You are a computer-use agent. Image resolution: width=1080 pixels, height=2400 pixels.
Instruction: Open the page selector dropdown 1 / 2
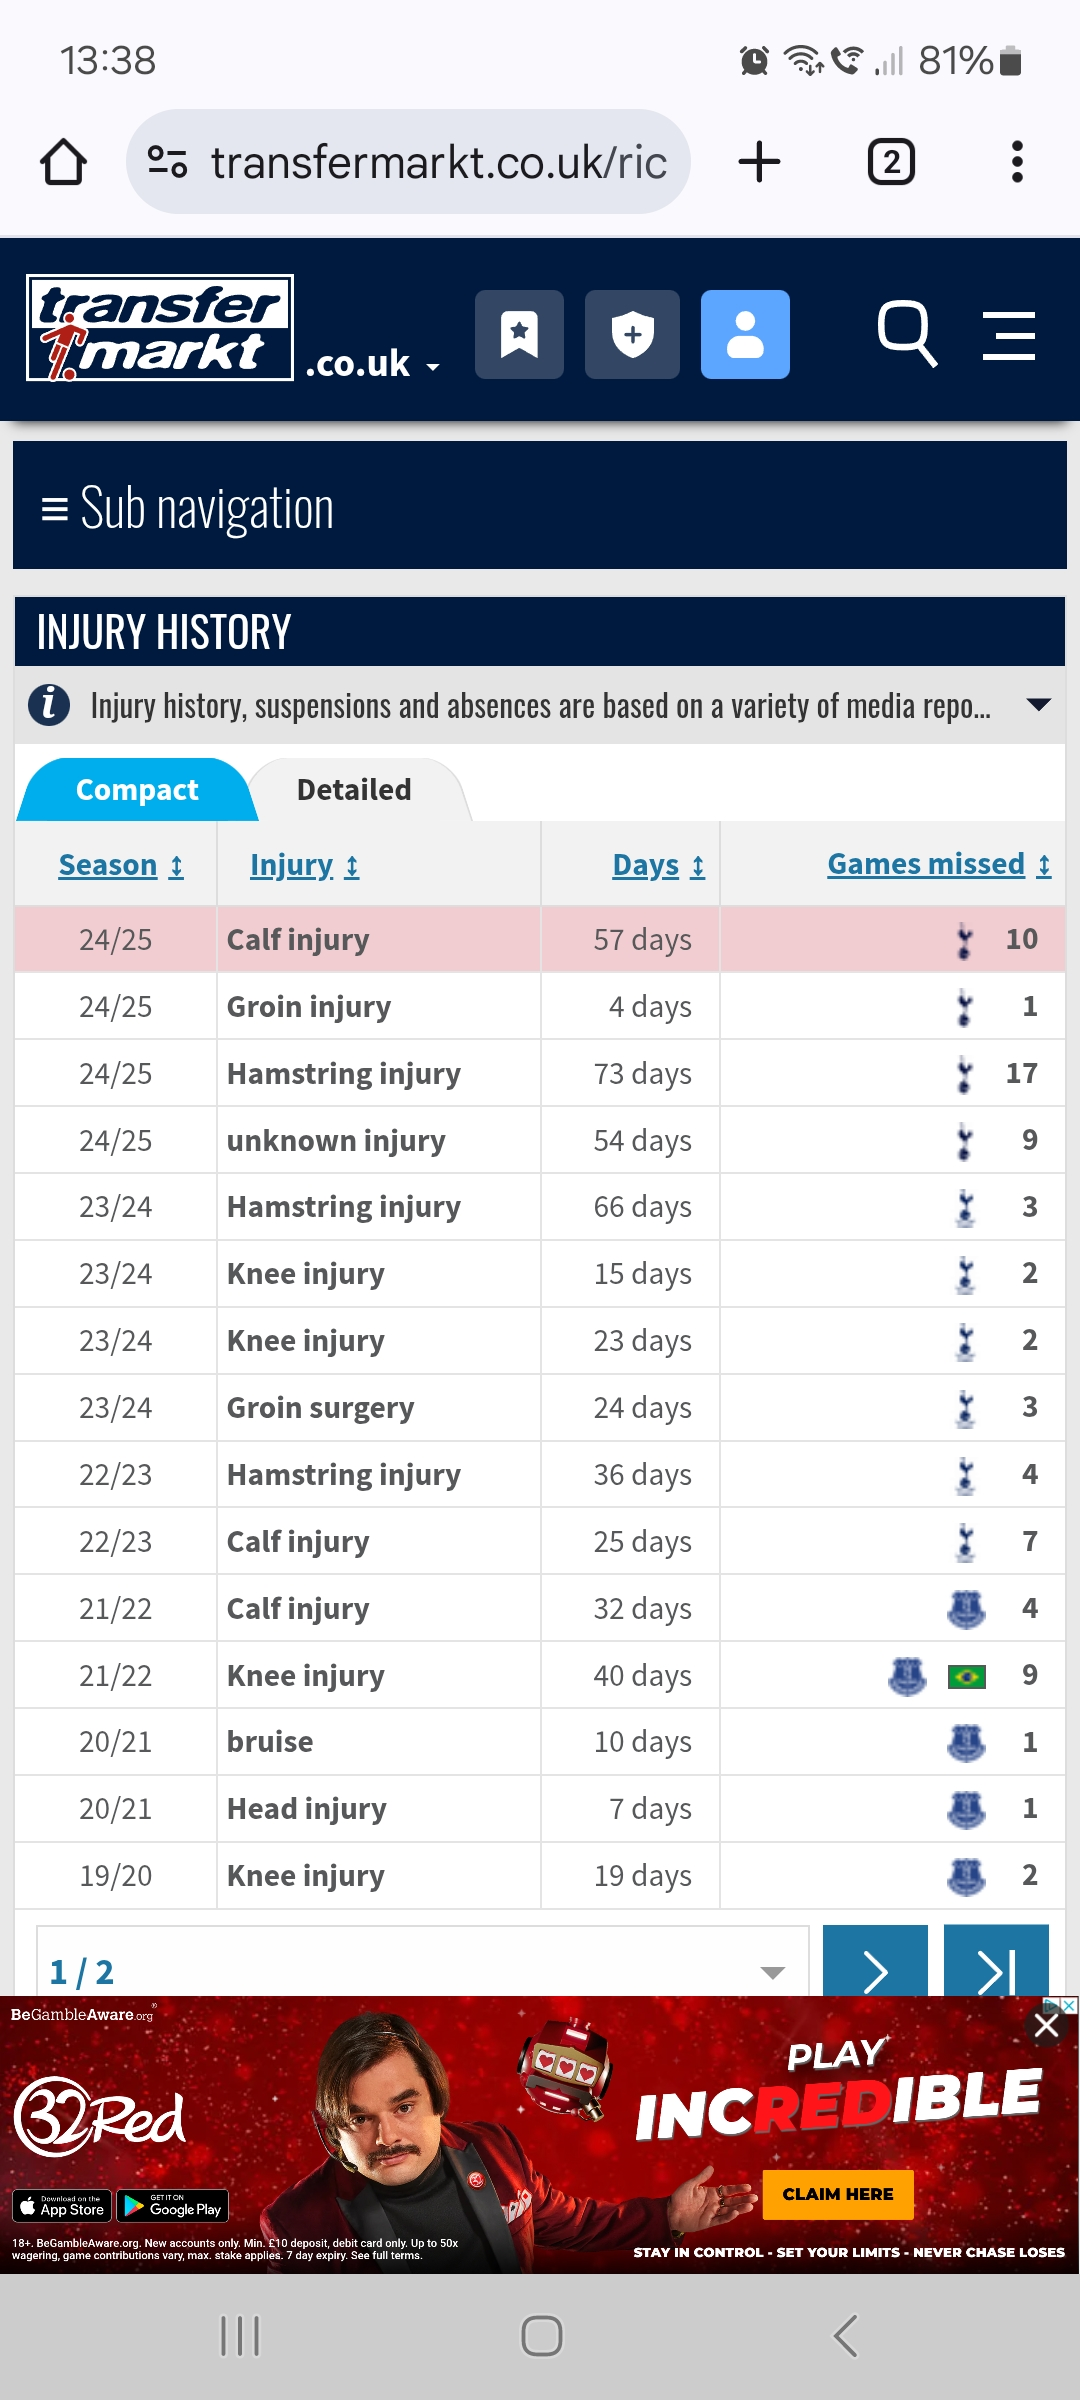(422, 1970)
